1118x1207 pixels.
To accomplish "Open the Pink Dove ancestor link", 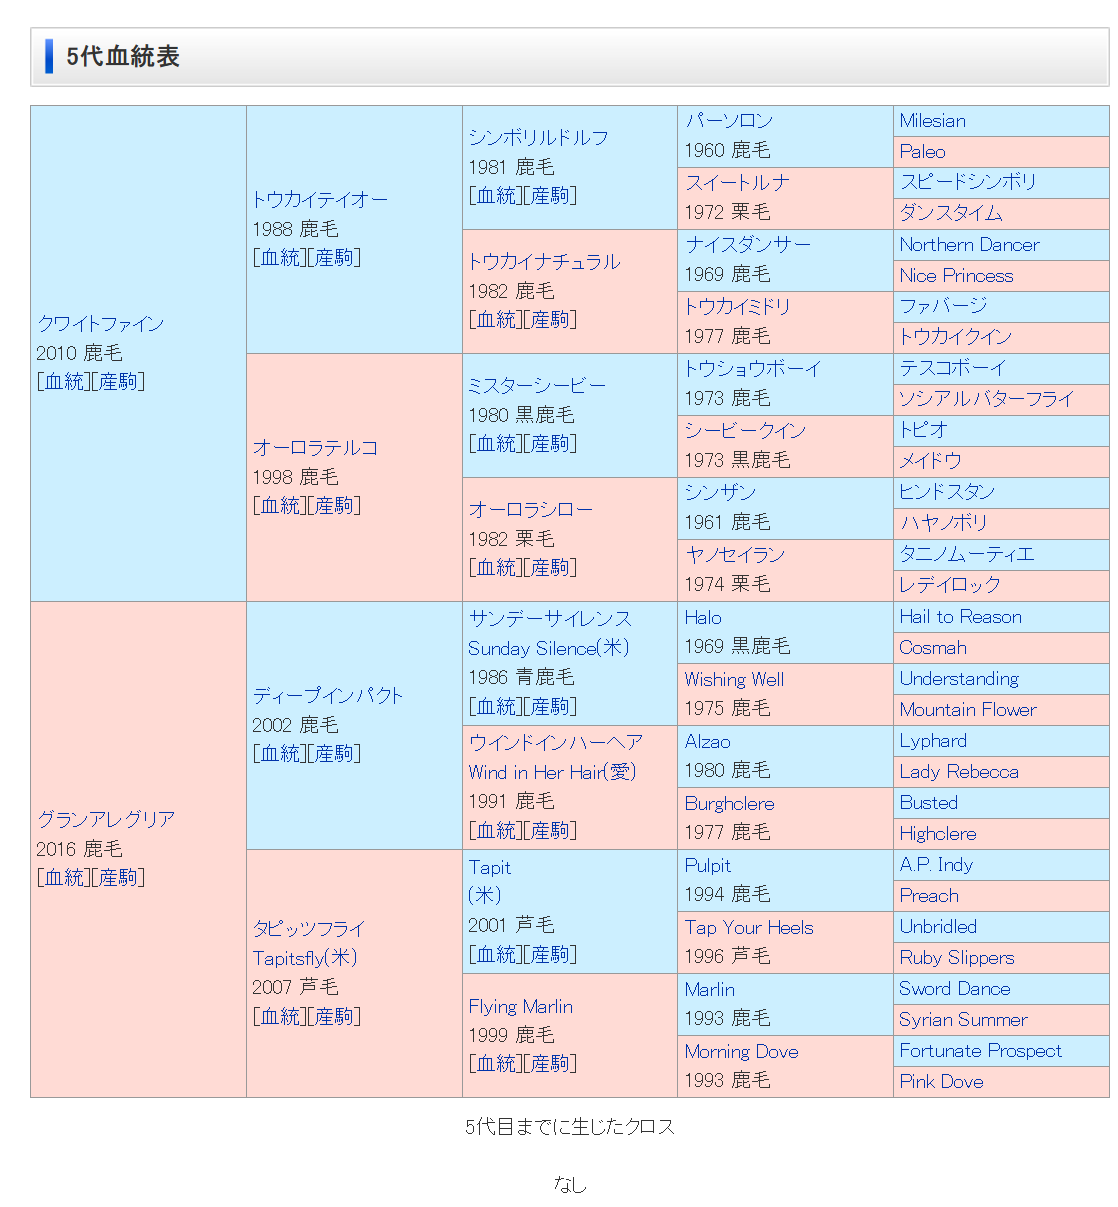I will point(941,1081).
